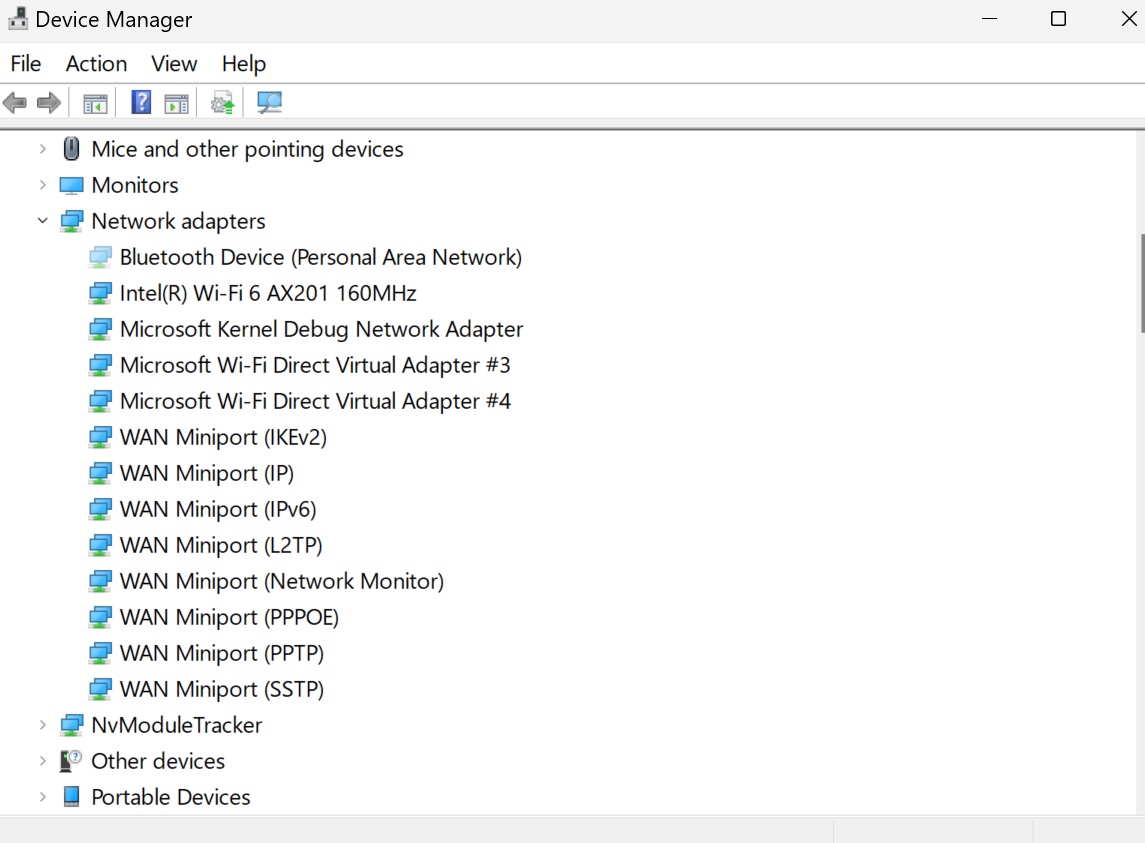Click the WAN Miniport (SSTP) icon
Image resolution: width=1145 pixels, height=843 pixels.
(100, 689)
